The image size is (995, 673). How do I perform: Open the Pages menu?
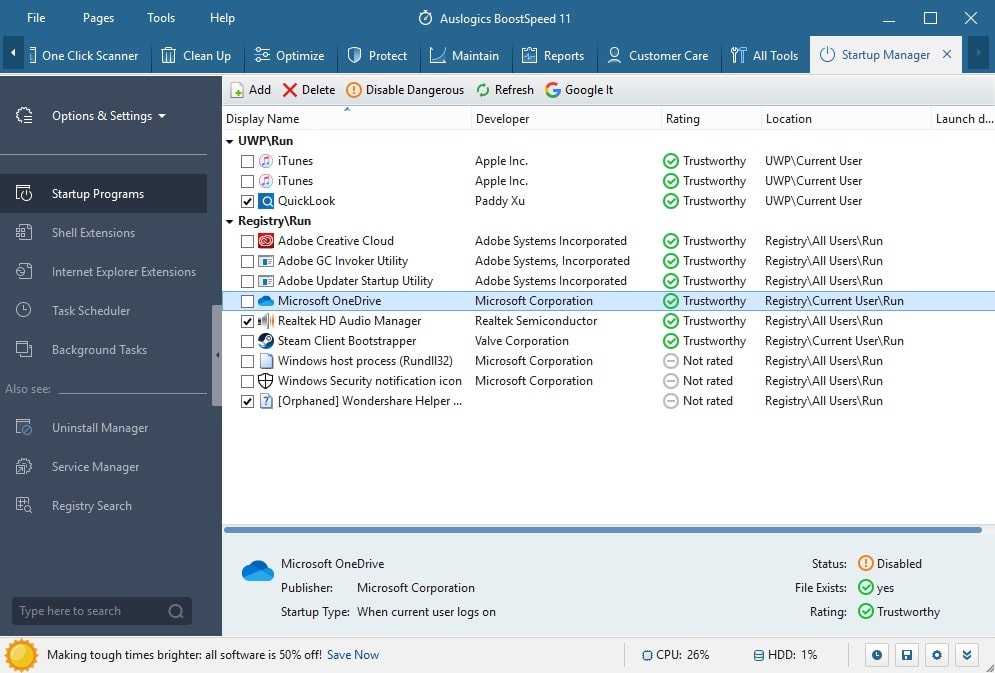point(98,18)
